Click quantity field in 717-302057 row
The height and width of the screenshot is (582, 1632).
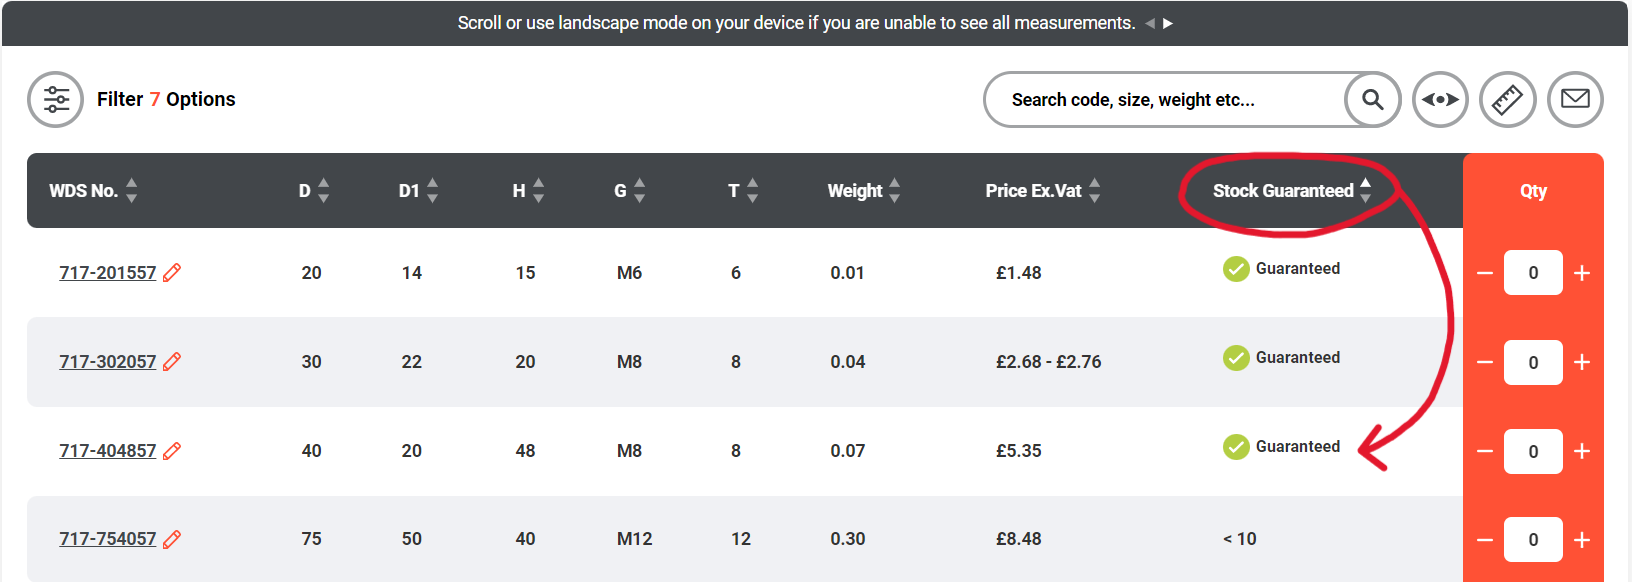pos(1533,362)
